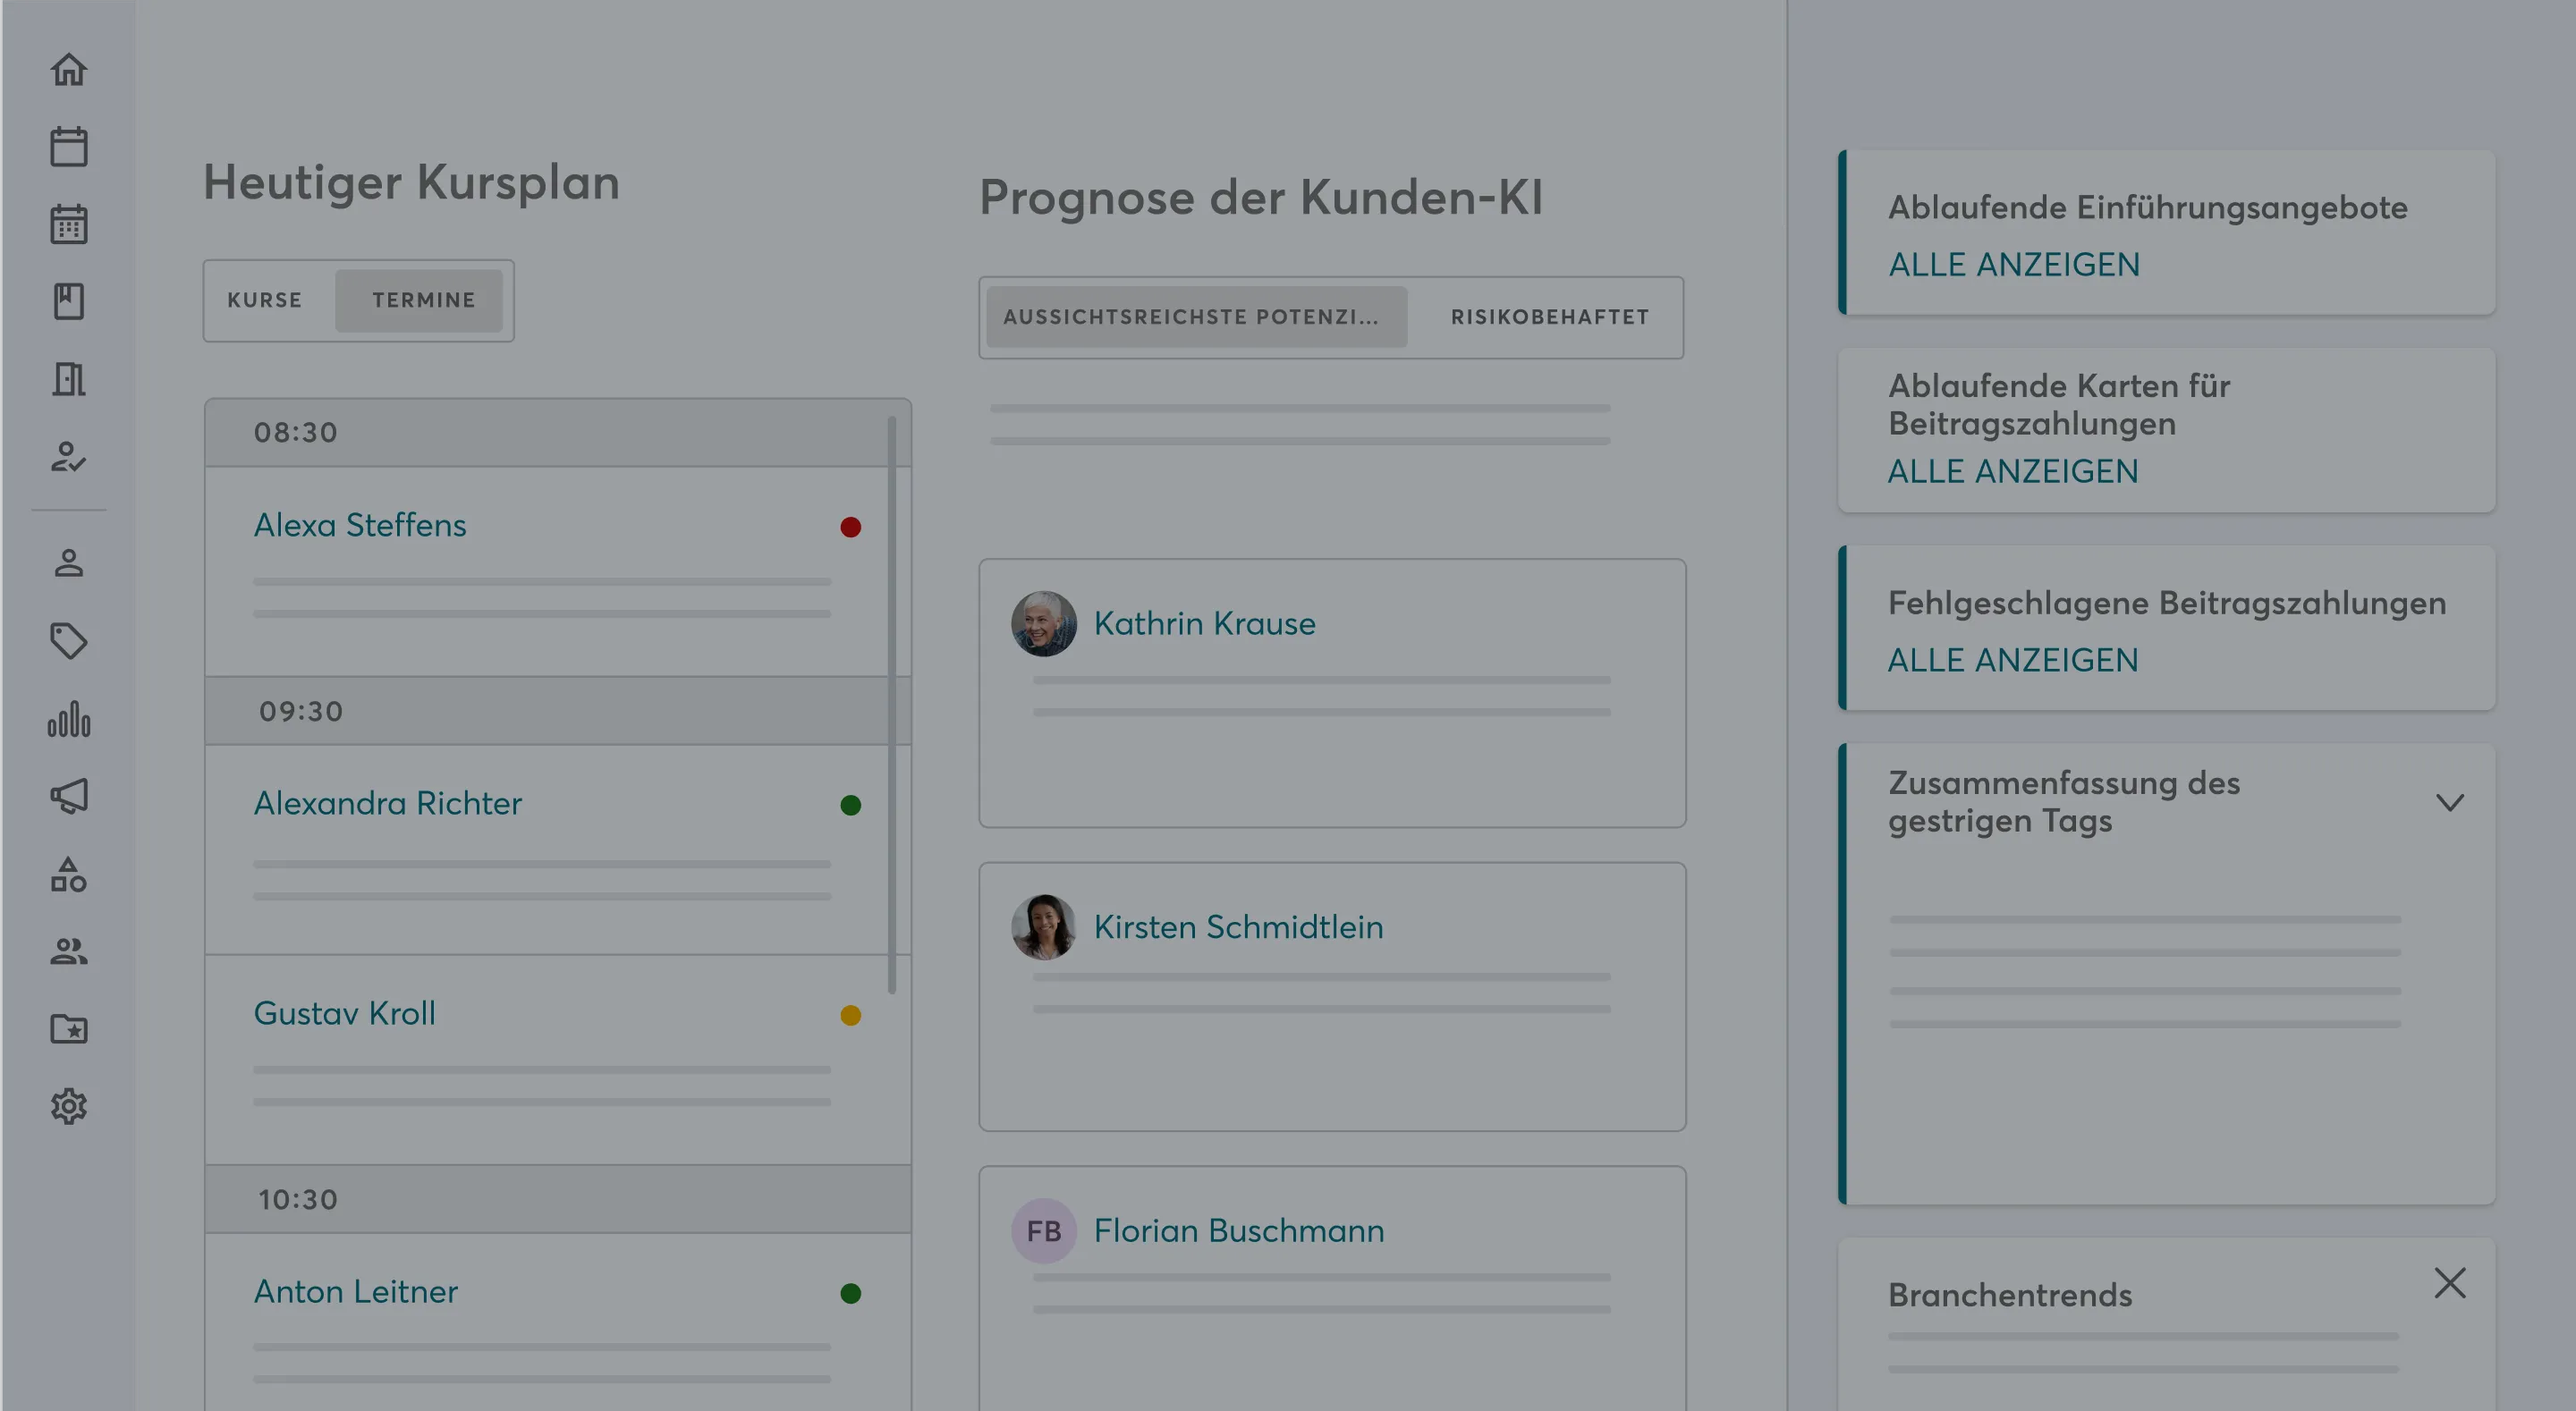
Task: Close the Branchentrends card
Action: pos(2449,1283)
